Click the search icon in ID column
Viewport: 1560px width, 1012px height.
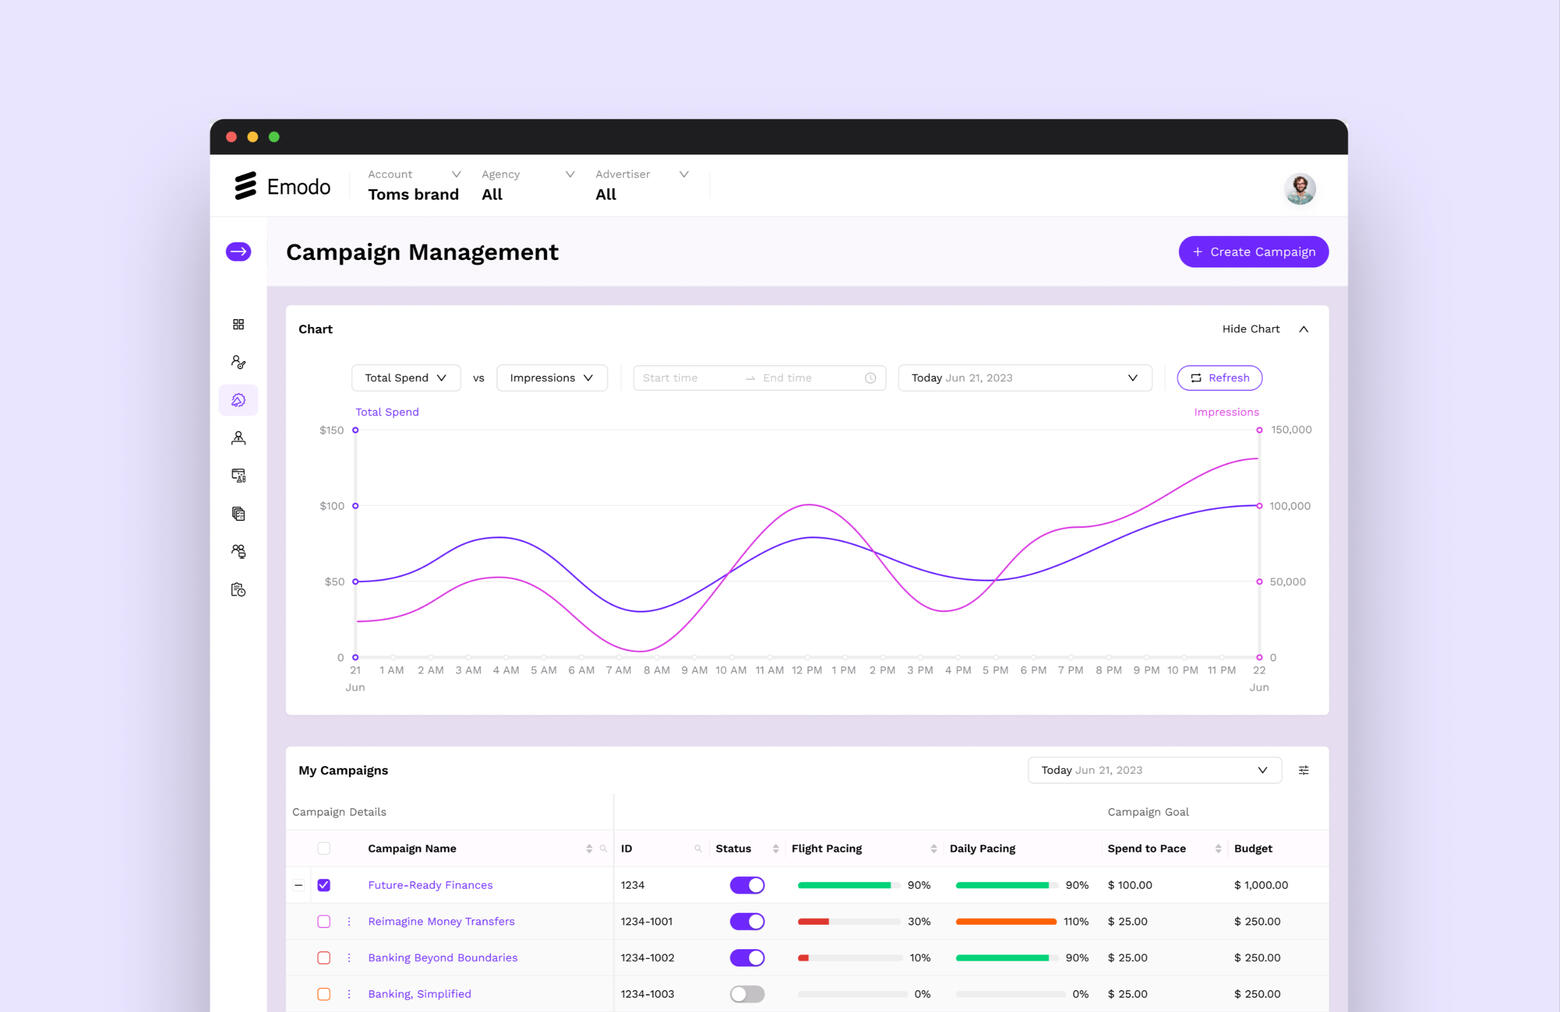[698, 849]
